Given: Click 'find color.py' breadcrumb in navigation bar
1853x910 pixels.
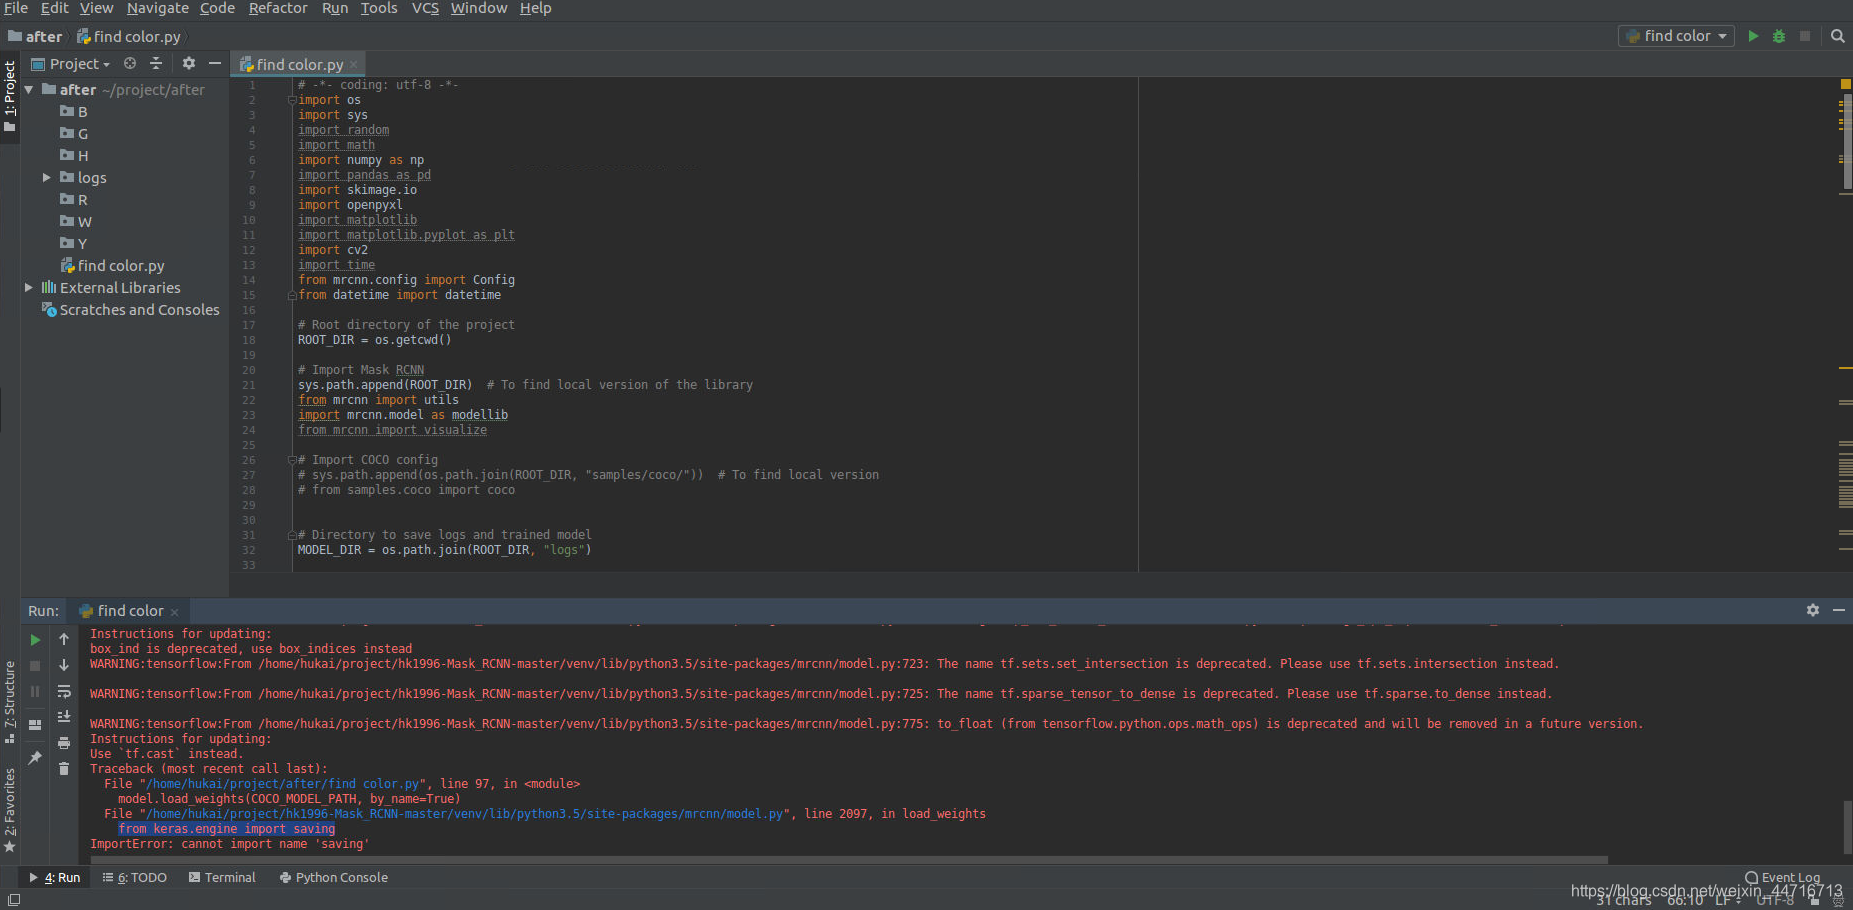Looking at the screenshot, I should pyautogui.click(x=129, y=37).
